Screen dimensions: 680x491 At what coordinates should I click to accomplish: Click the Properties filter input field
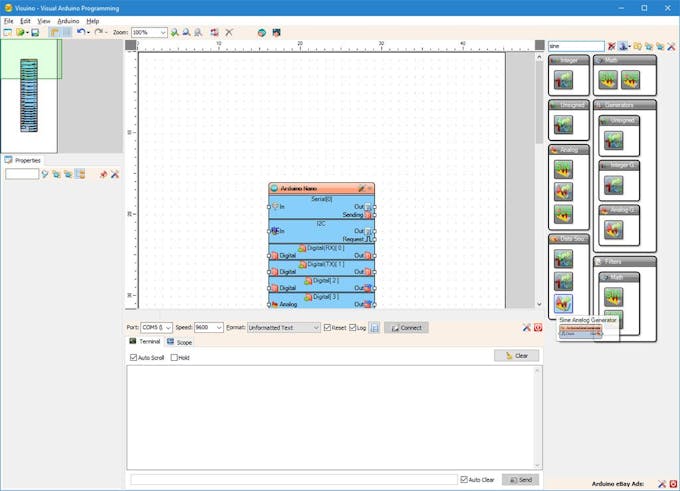[x=22, y=174]
